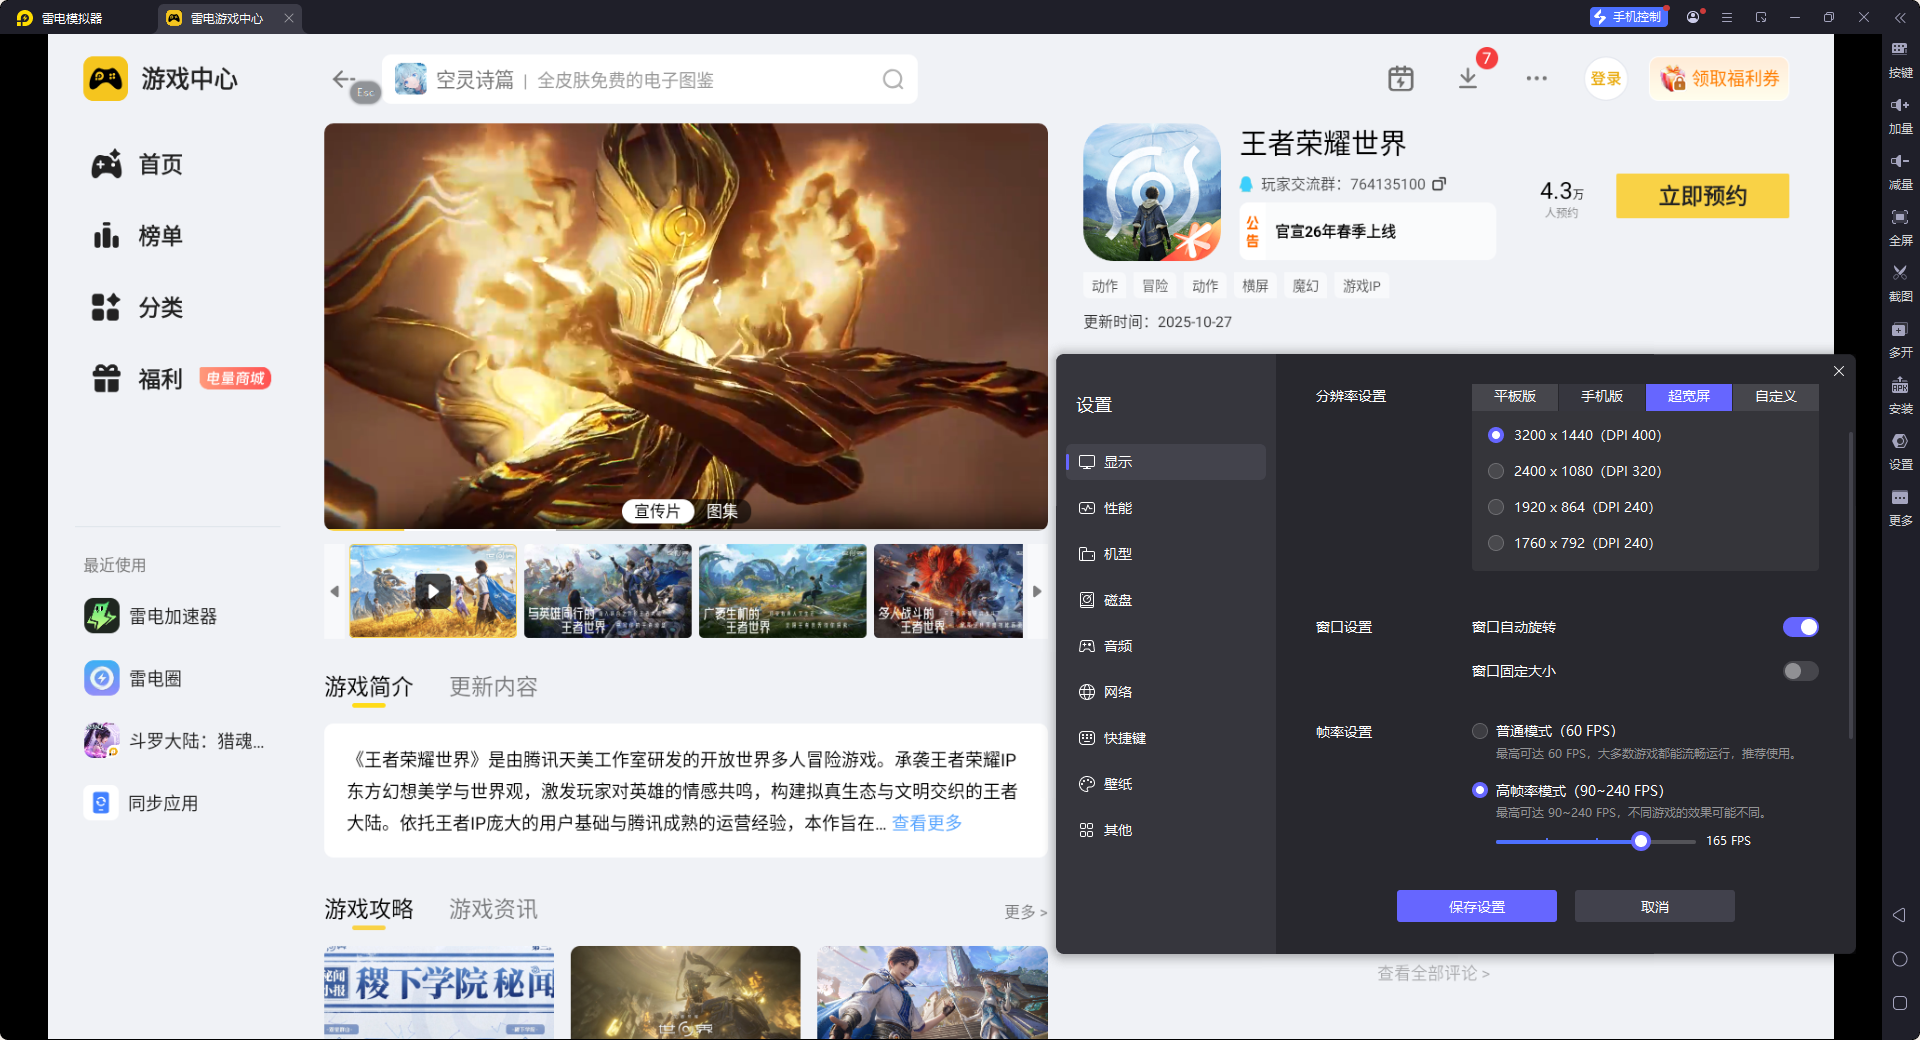This screenshot has width=1920, height=1040.
Task: Click the fullscreen (全屏) sidebar icon
Action: click(x=1900, y=224)
